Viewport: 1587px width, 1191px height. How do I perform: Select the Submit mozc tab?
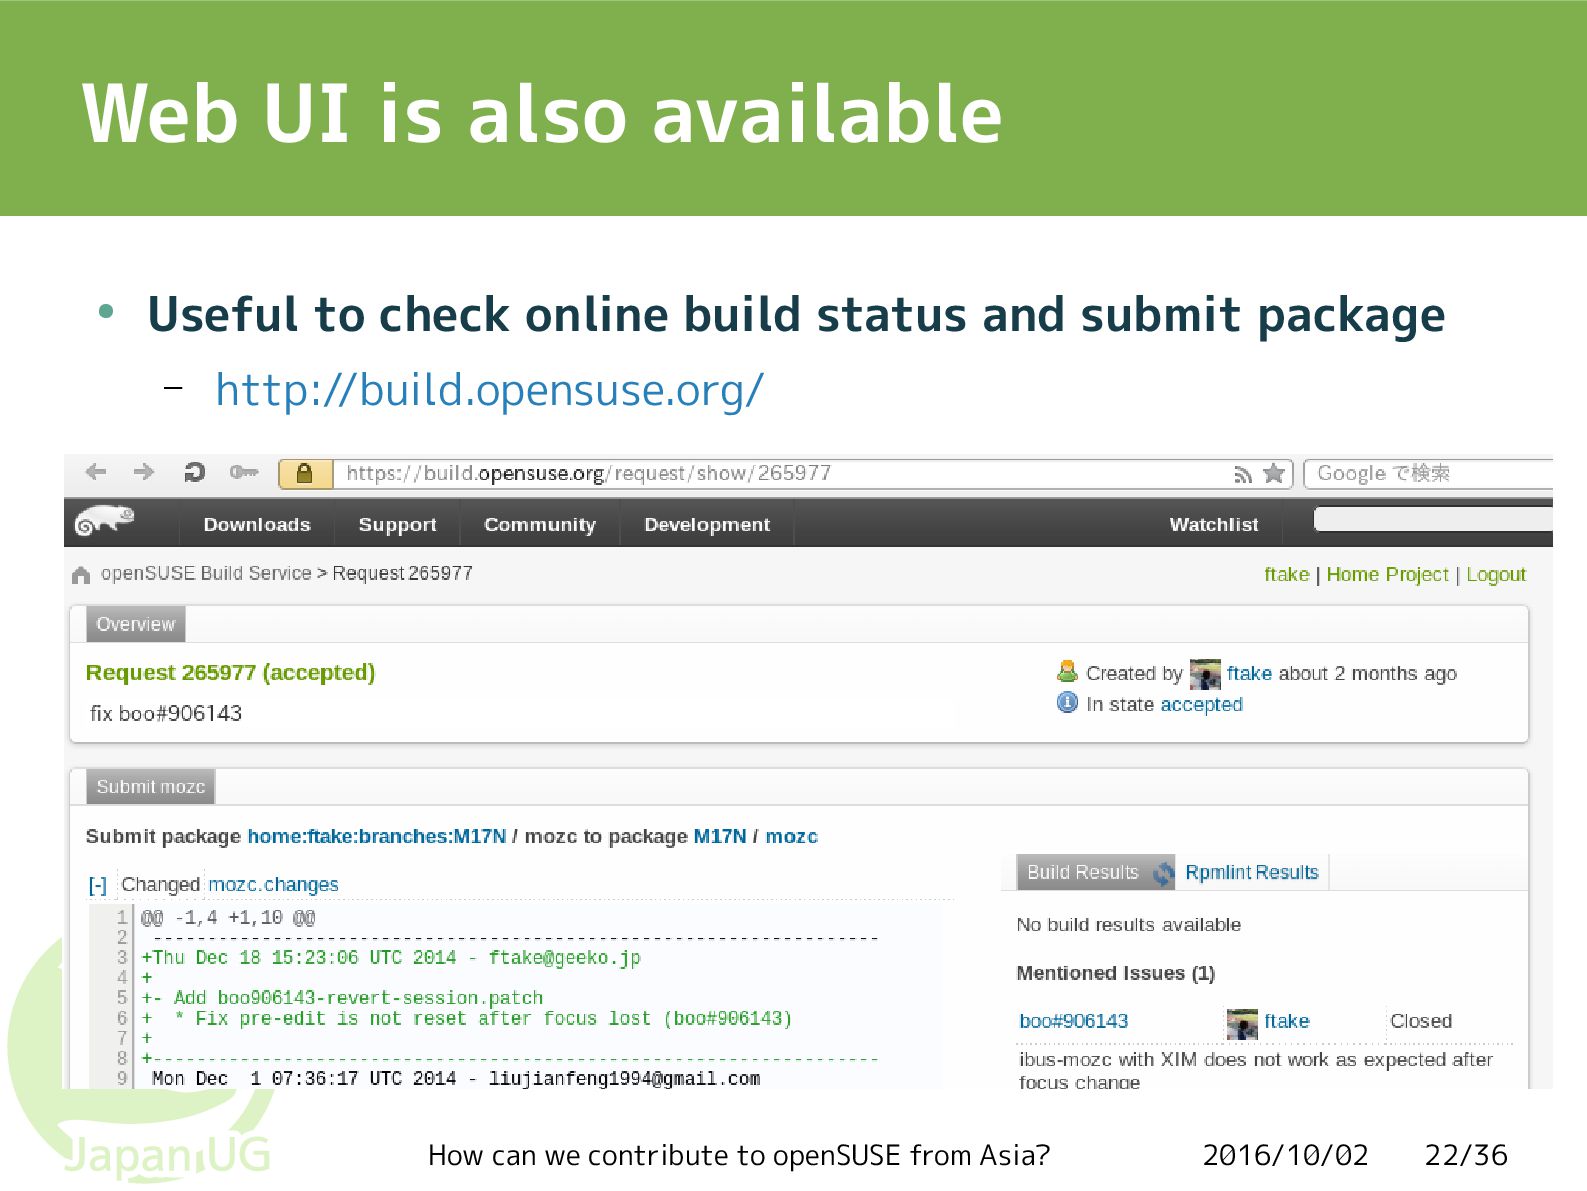coord(150,786)
